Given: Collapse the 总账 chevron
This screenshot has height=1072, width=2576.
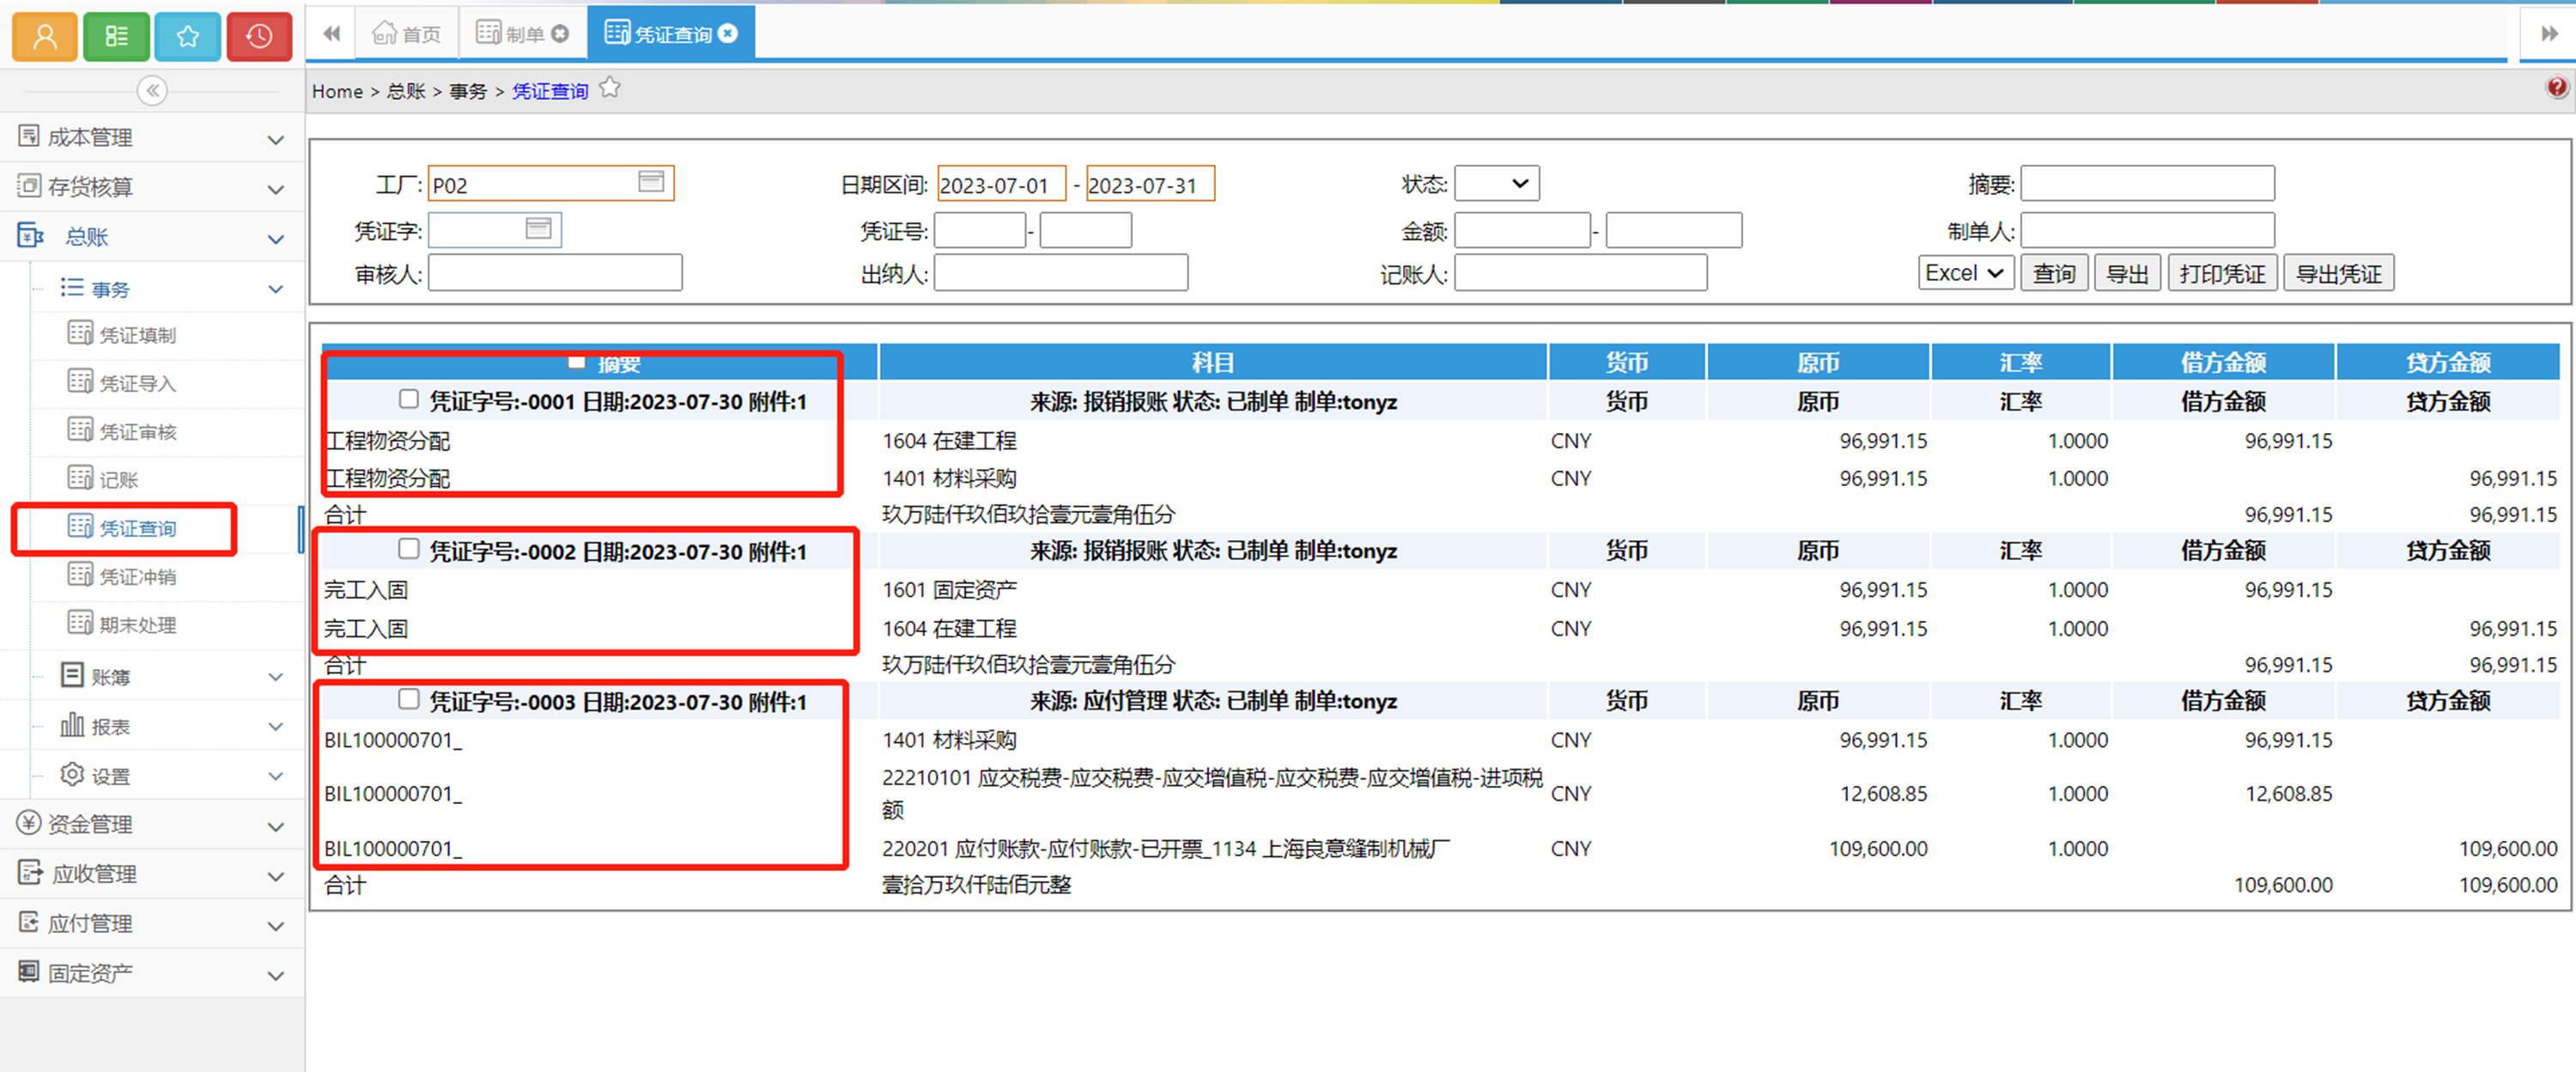Looking at the screenshot, I should (x=276, y=239).
